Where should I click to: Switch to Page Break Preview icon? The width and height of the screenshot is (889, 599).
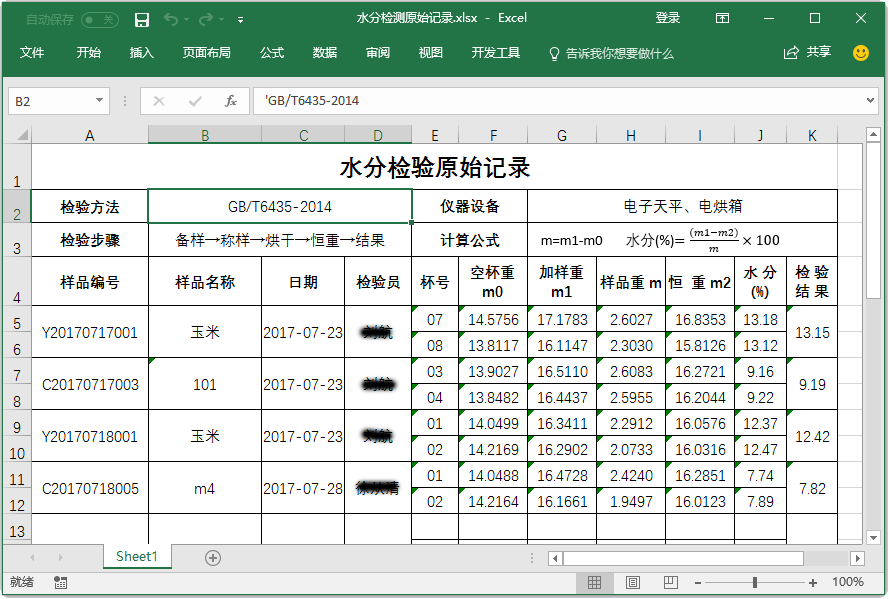coord(671,583)
